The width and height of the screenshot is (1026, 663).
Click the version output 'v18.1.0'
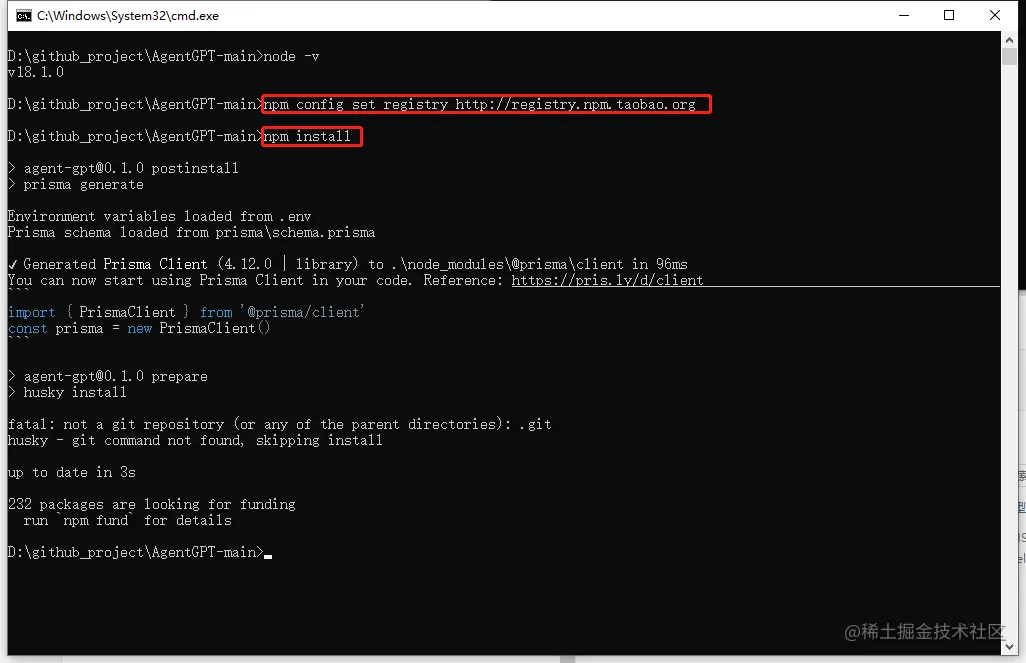pyautogui.click(x=36, y=72)
